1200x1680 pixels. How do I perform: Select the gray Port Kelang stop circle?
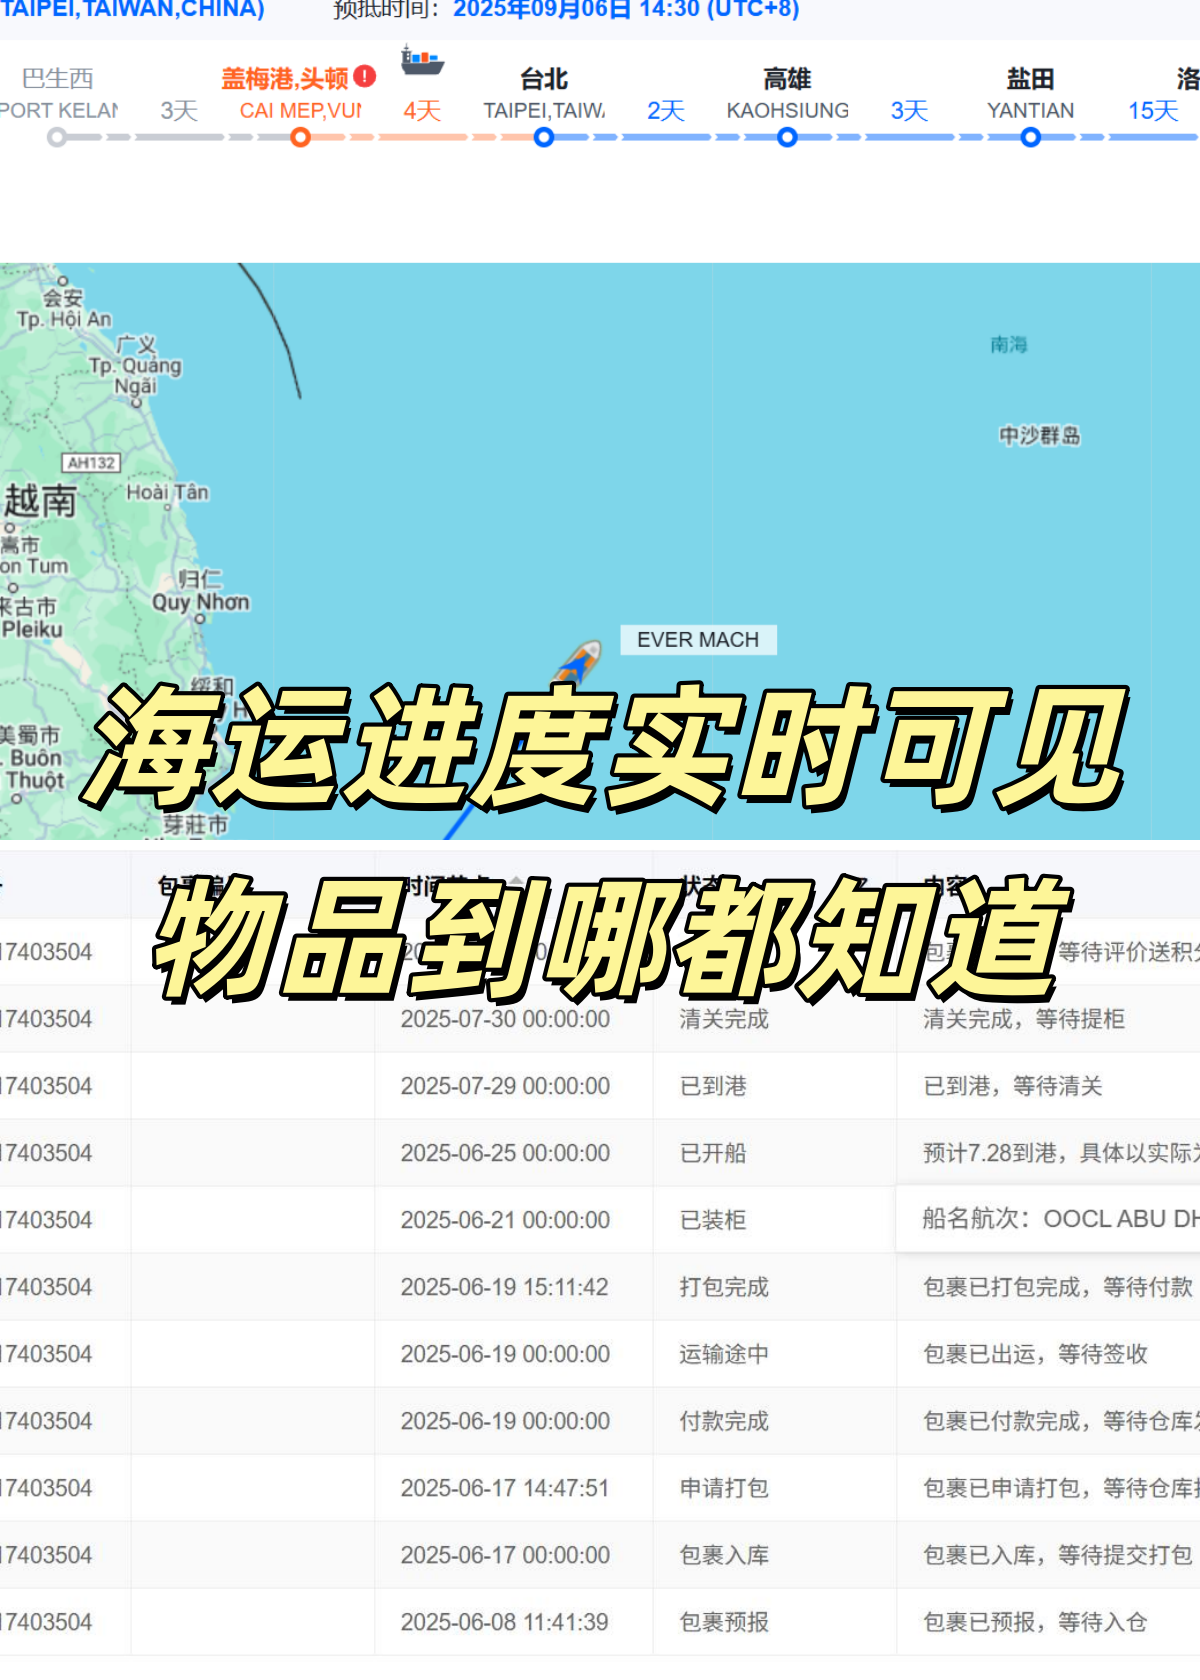[x=57, y=137]
